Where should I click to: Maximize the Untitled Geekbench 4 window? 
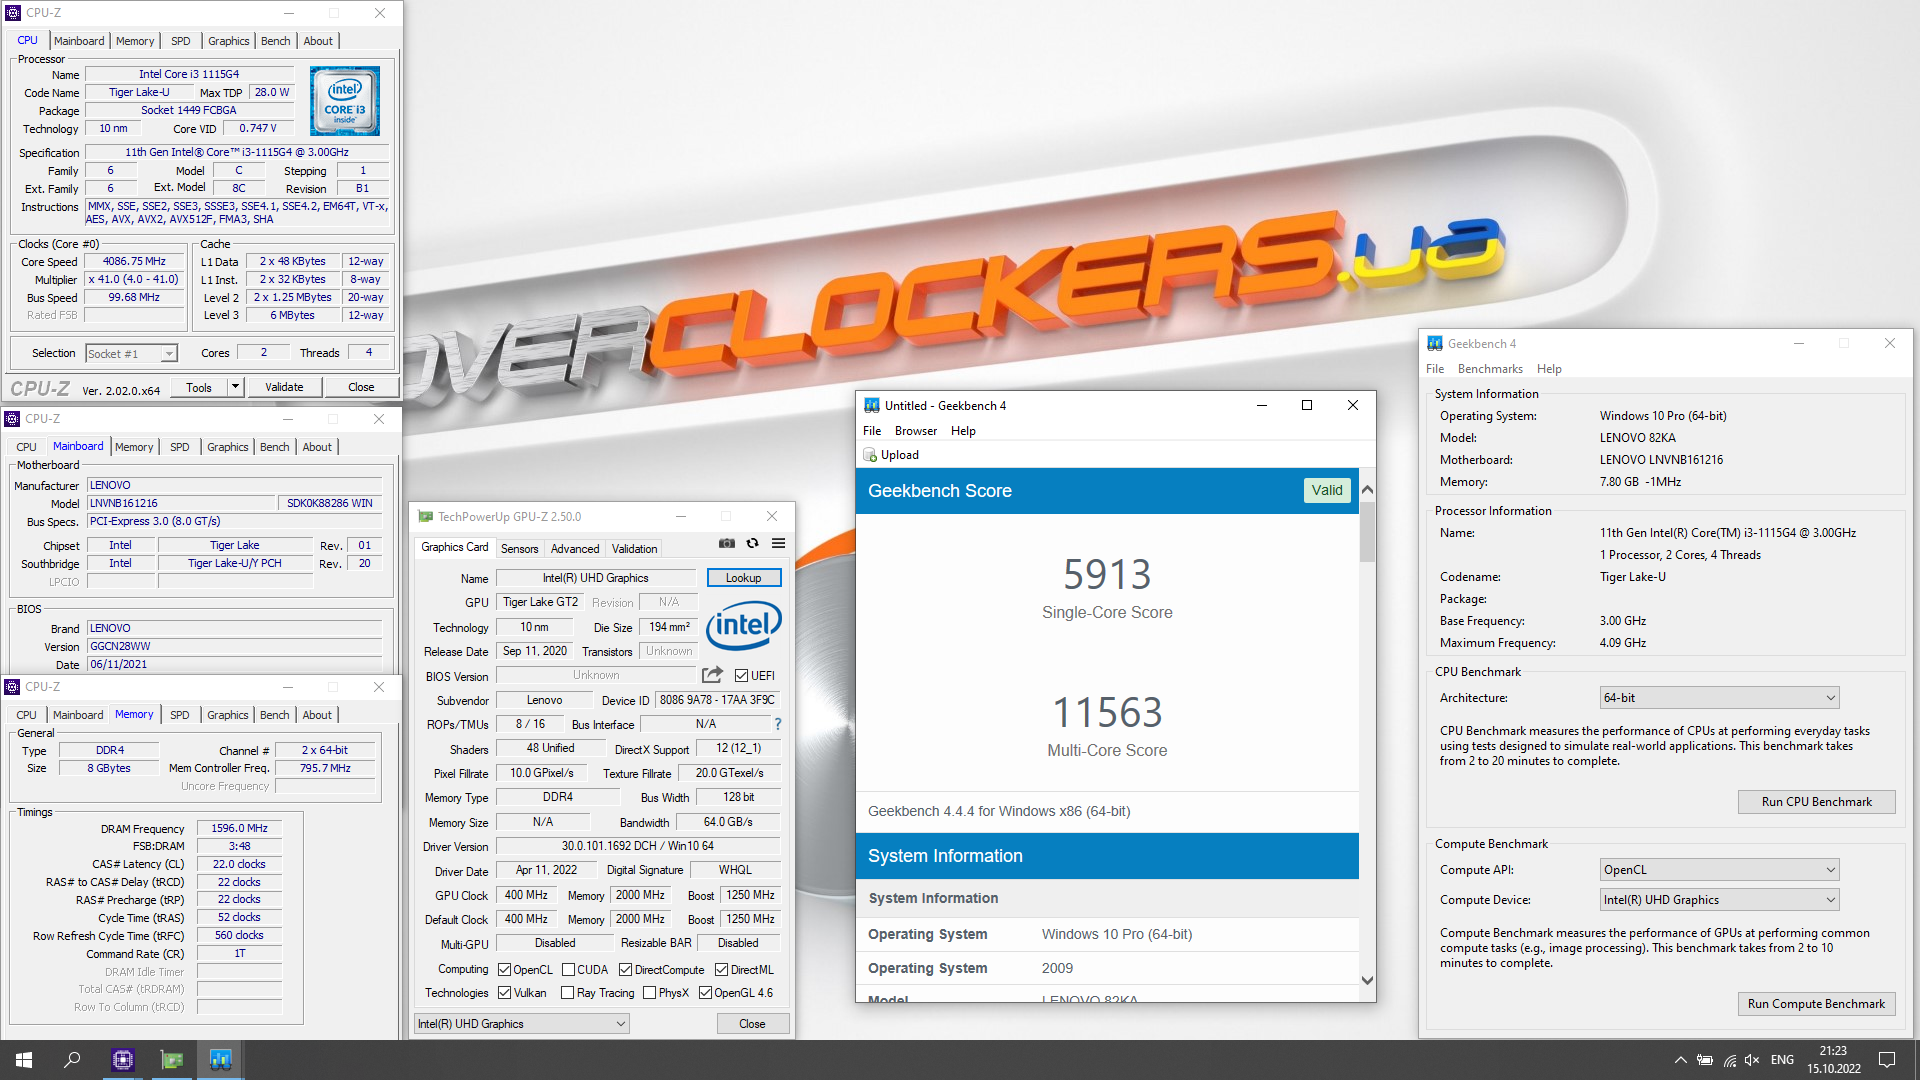pos(1307,405)
